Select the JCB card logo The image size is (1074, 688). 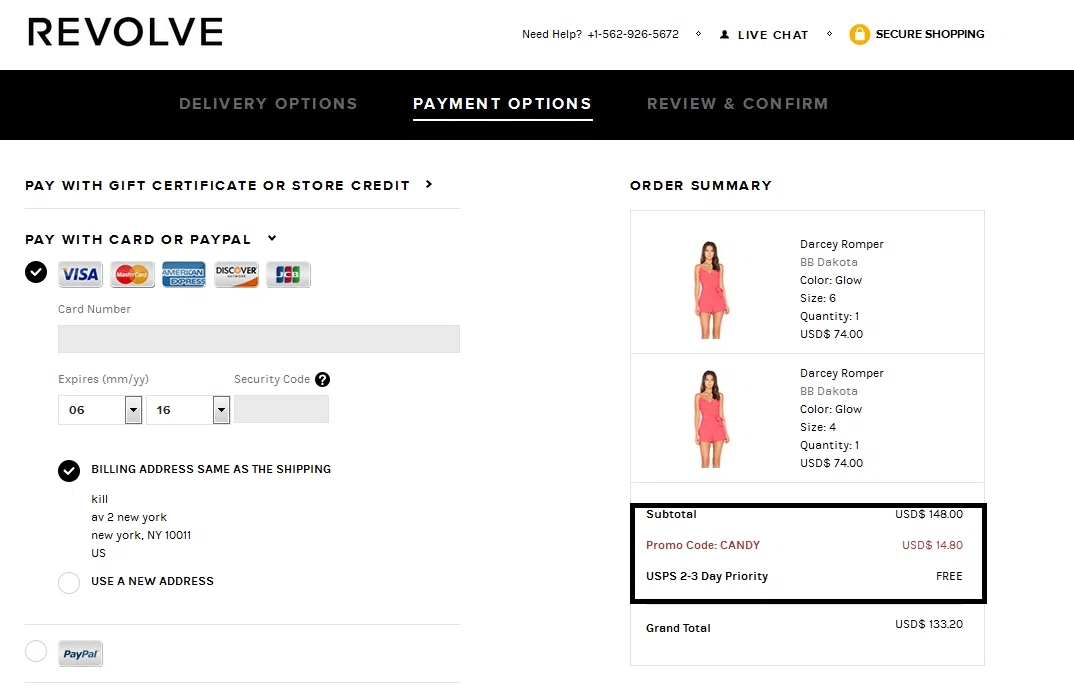288,274
